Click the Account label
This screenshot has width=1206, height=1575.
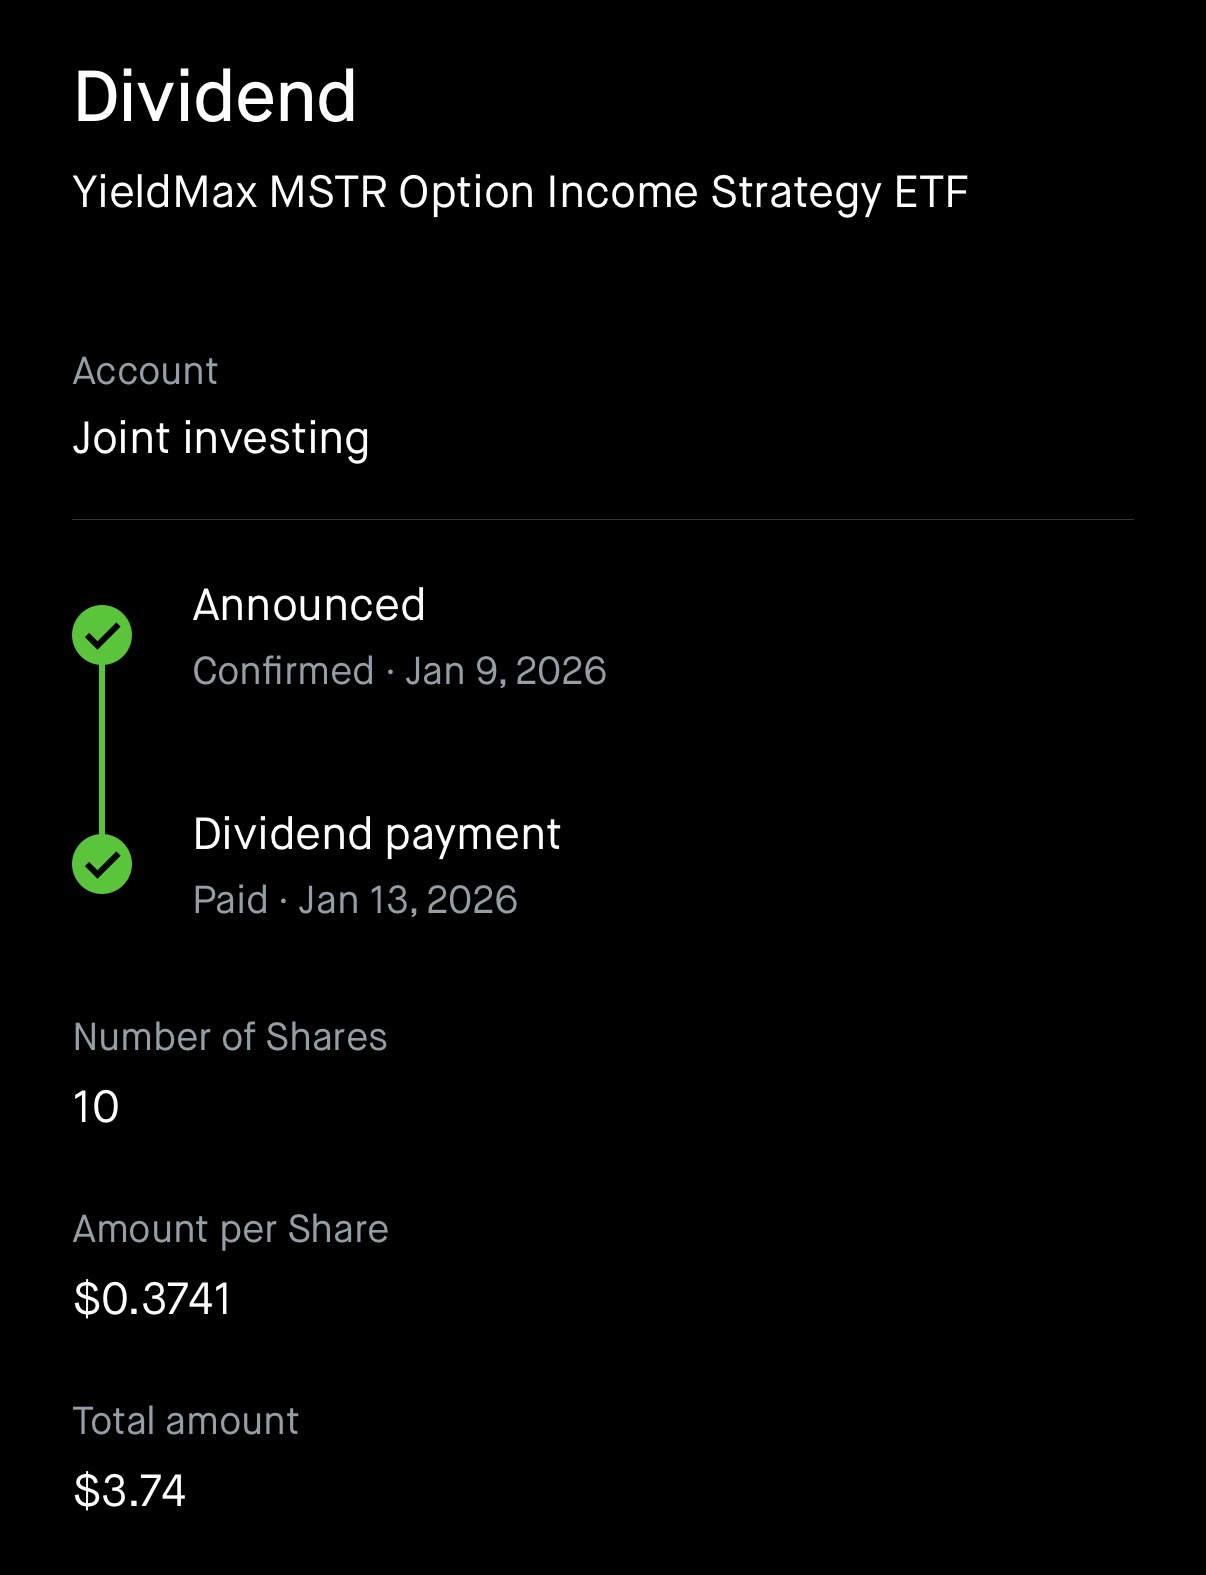pyautogui.click(x=145, y=371)
